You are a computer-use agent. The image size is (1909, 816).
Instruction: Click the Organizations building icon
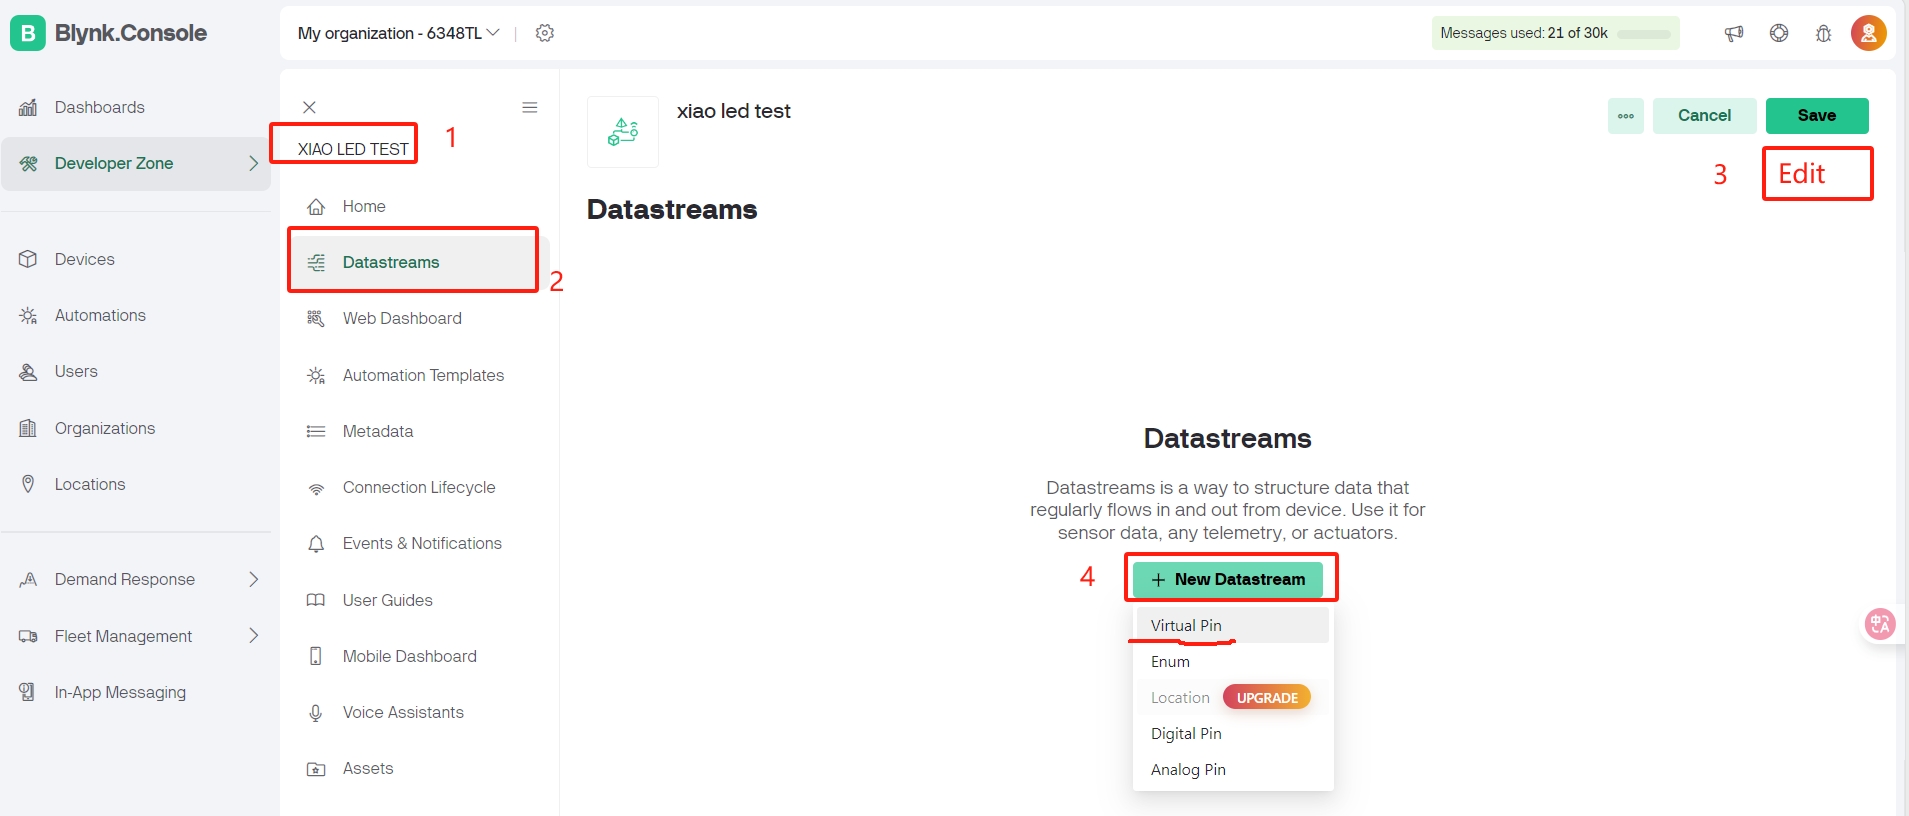pos(28,428)
